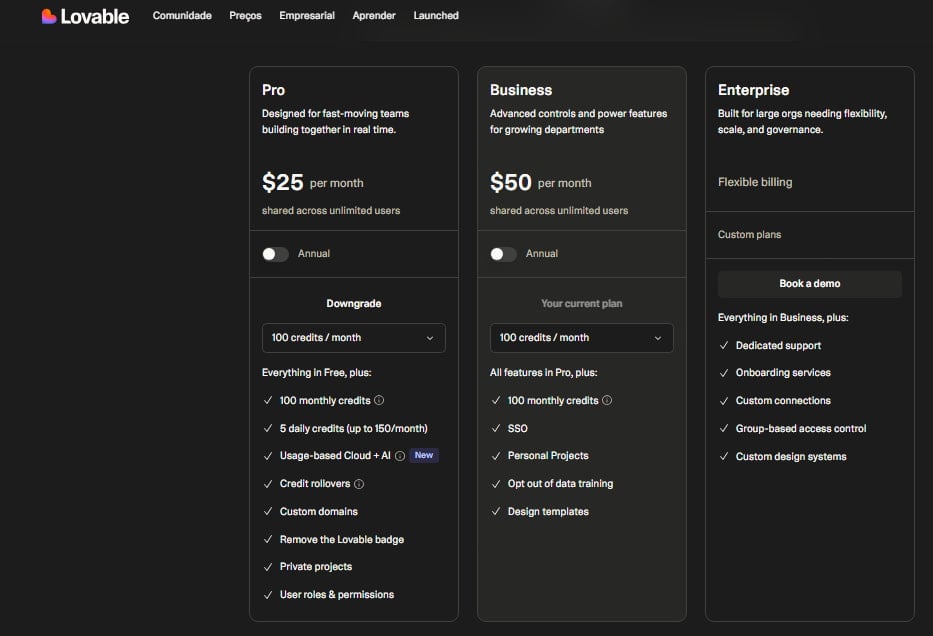The image size is (933, 636).
Task: Click checkmark icon next to Dedicated support
Action: point(724,346)
